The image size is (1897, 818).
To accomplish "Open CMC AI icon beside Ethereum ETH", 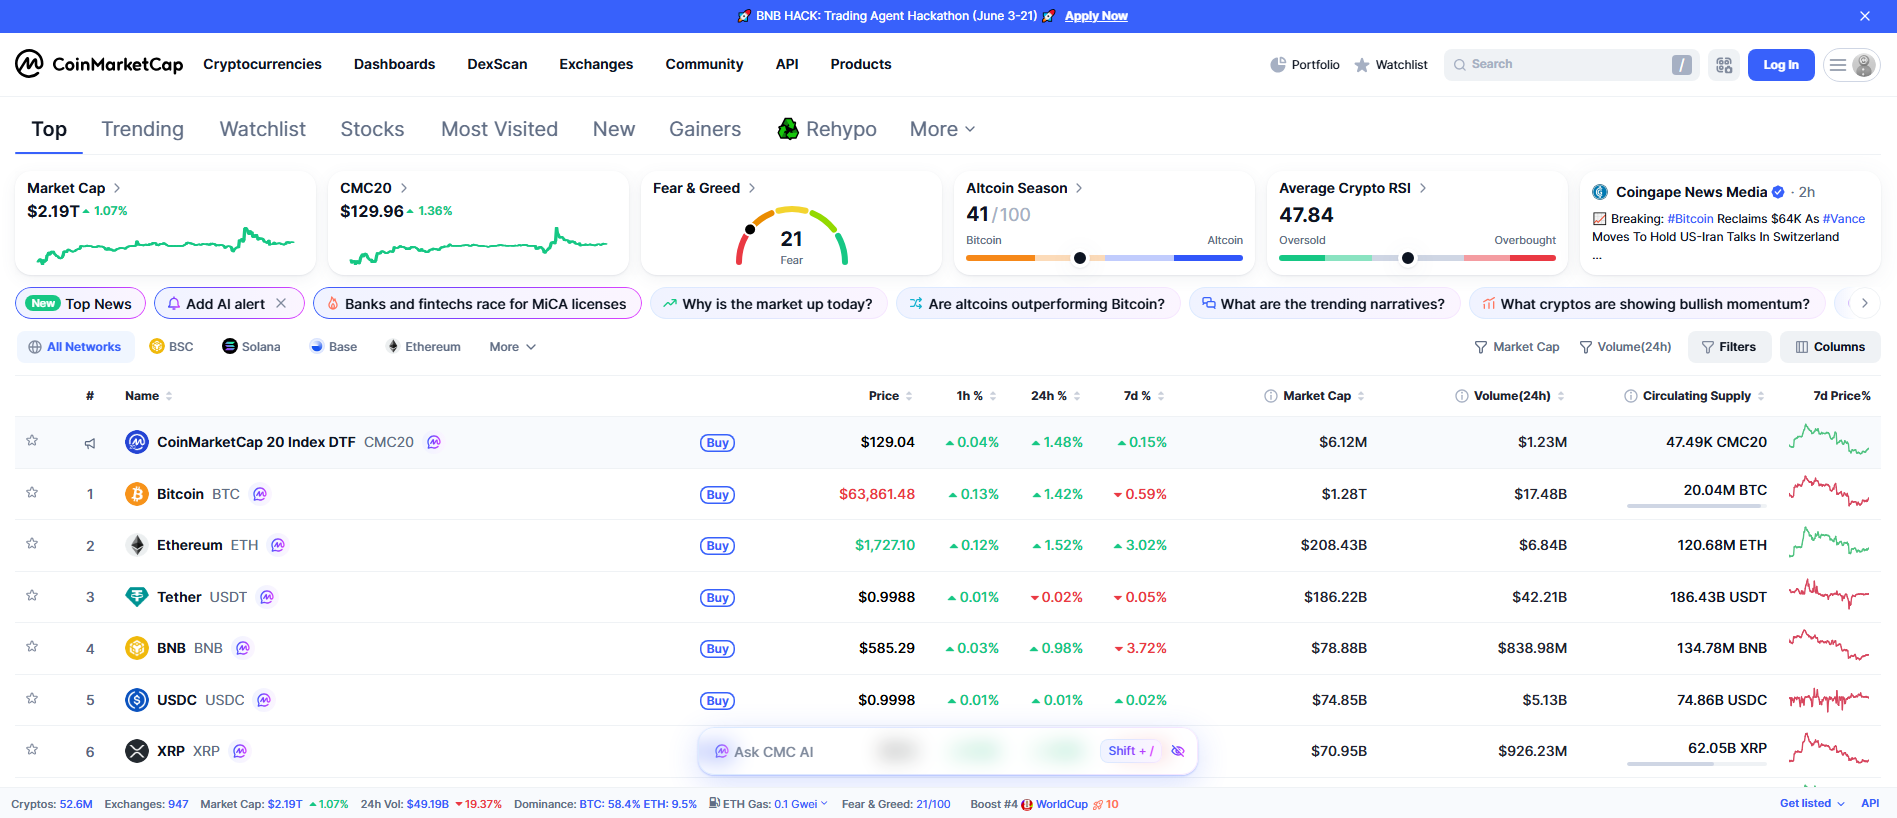I will (x=278, y=545).
